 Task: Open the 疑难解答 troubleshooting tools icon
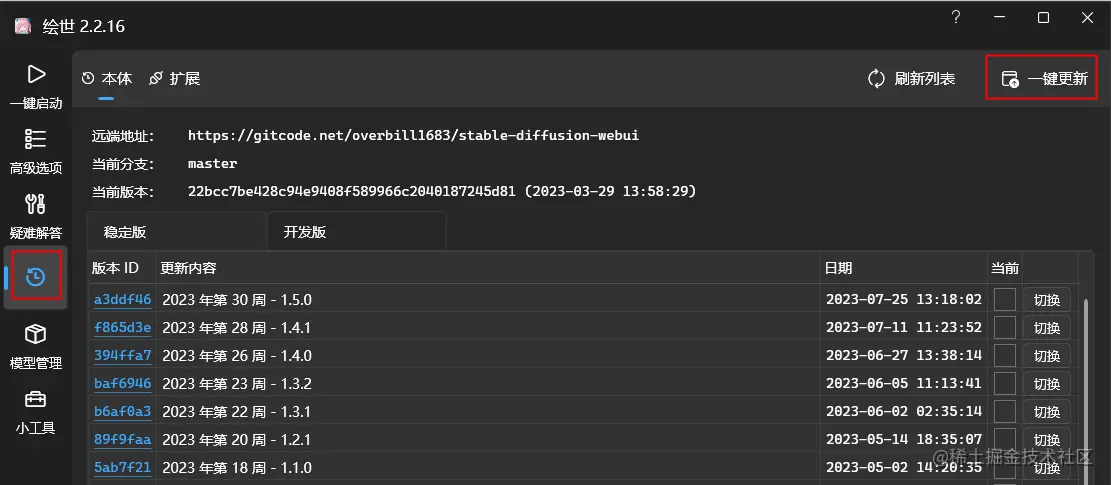coord(35,204)
